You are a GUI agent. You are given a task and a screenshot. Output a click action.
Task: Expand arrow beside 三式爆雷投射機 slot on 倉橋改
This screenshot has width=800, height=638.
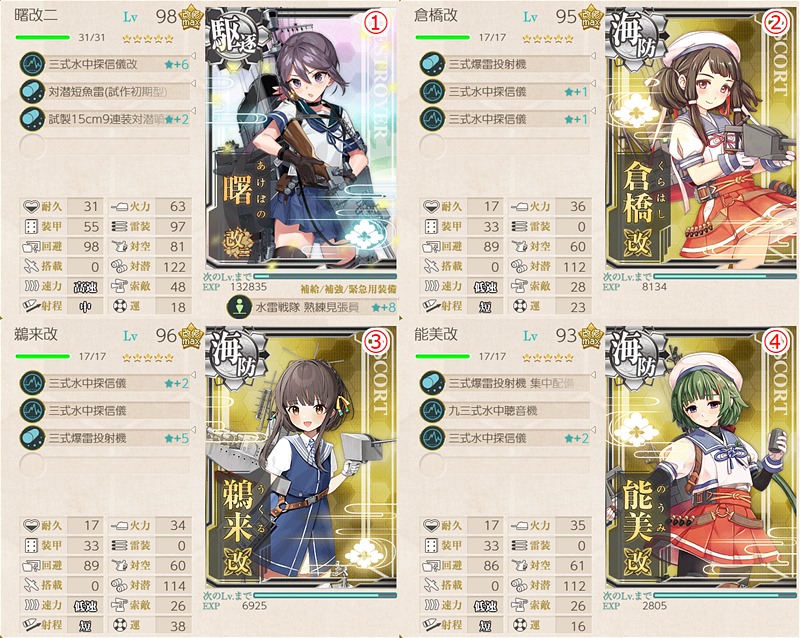click(594, 56)
